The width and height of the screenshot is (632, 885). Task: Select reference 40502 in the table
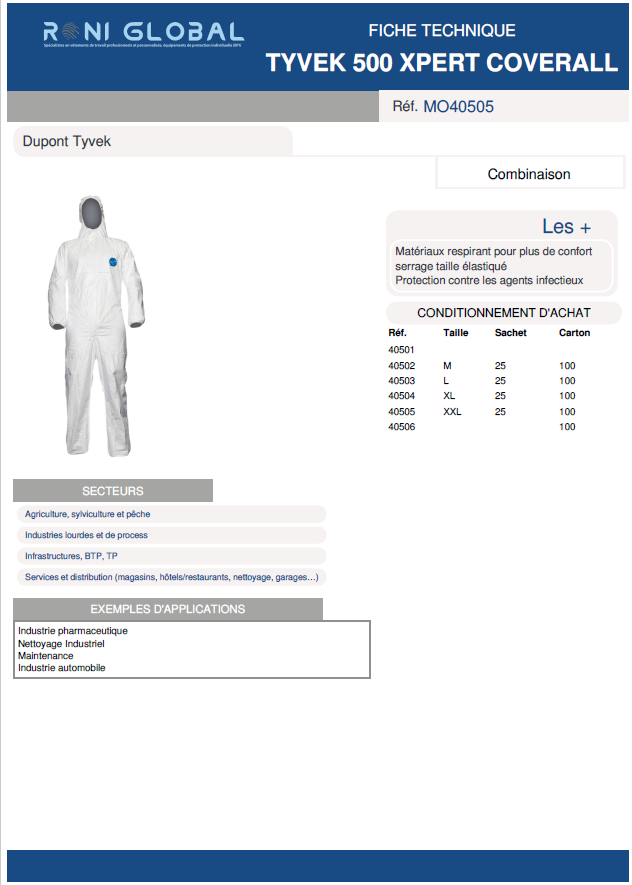(401, 366)
